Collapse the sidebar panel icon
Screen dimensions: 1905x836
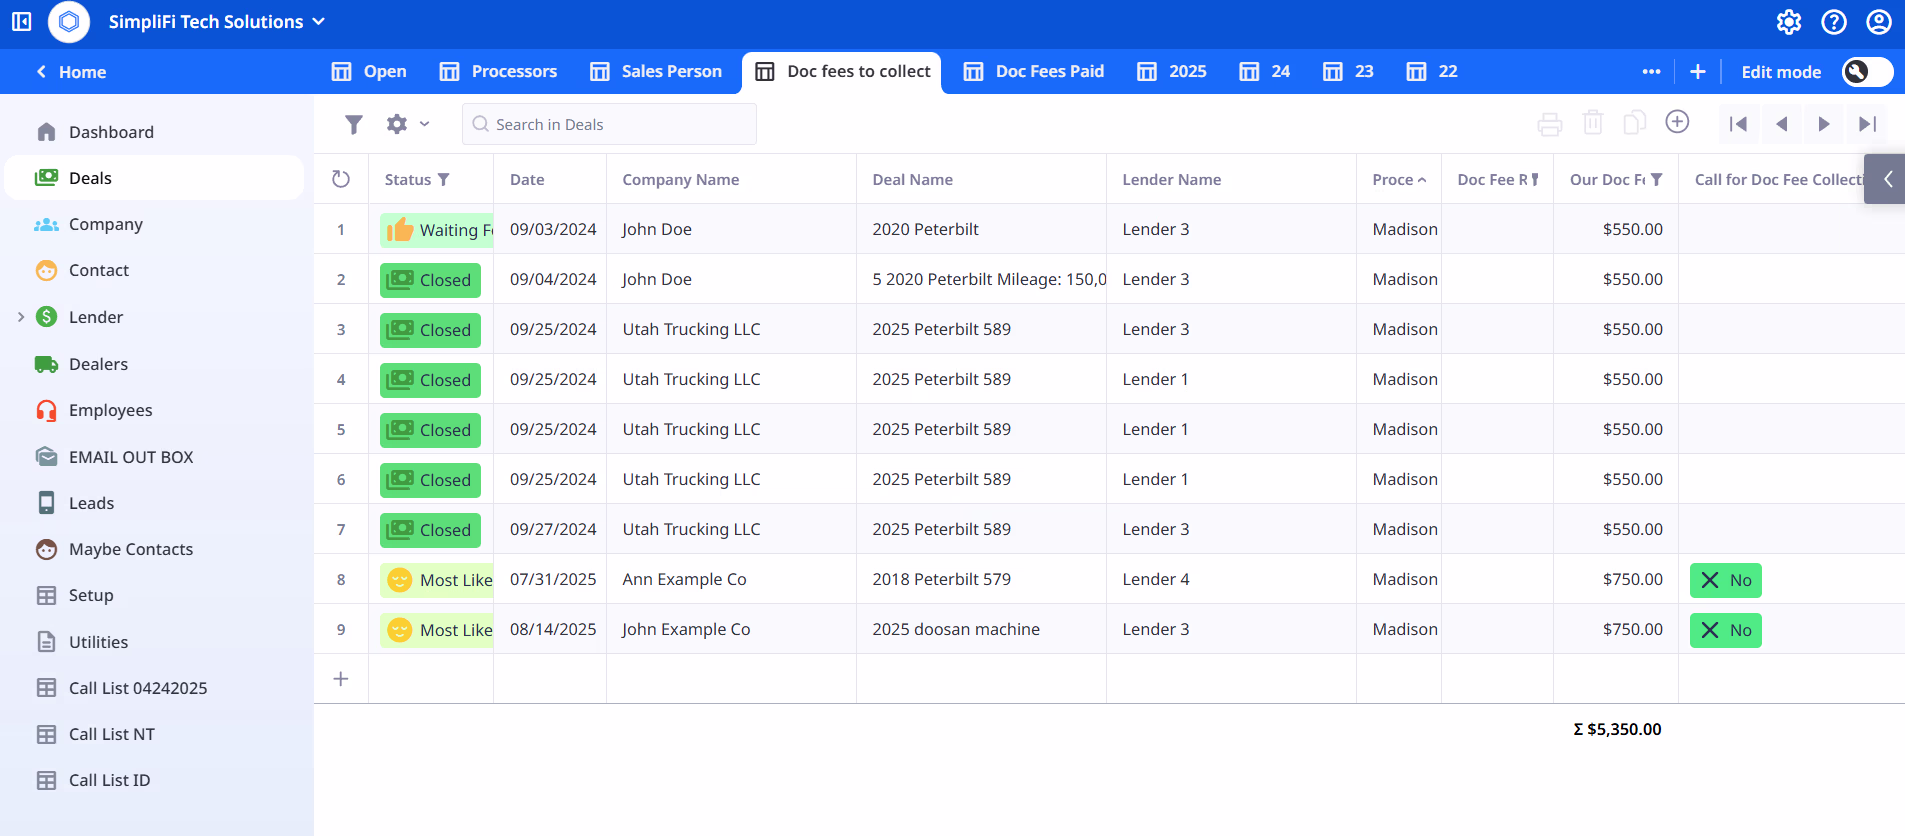coord(22,21)
